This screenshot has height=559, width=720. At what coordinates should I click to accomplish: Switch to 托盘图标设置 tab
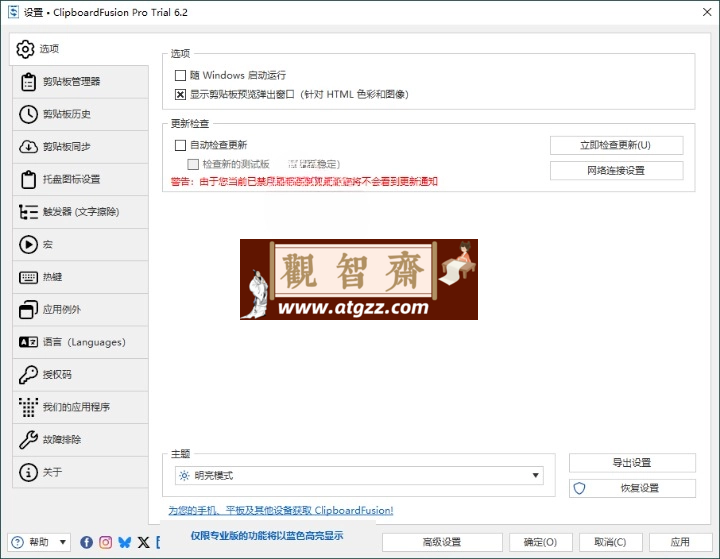pyautogui.click(x=80, y=179)
